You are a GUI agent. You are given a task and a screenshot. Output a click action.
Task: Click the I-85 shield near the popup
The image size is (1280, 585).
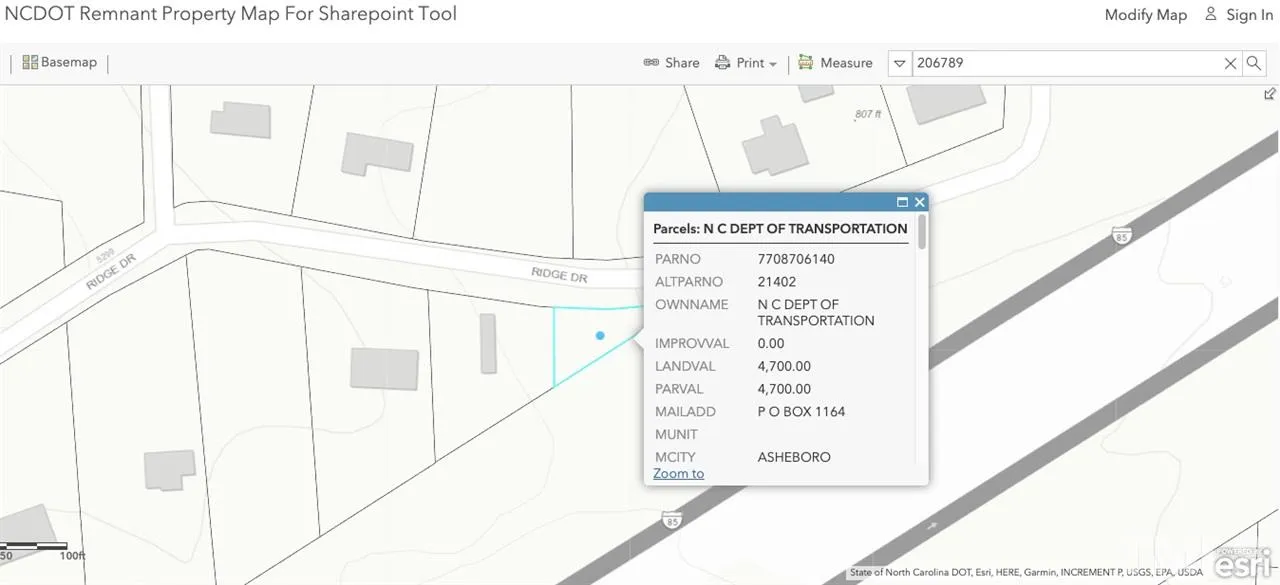(1121, 236)
